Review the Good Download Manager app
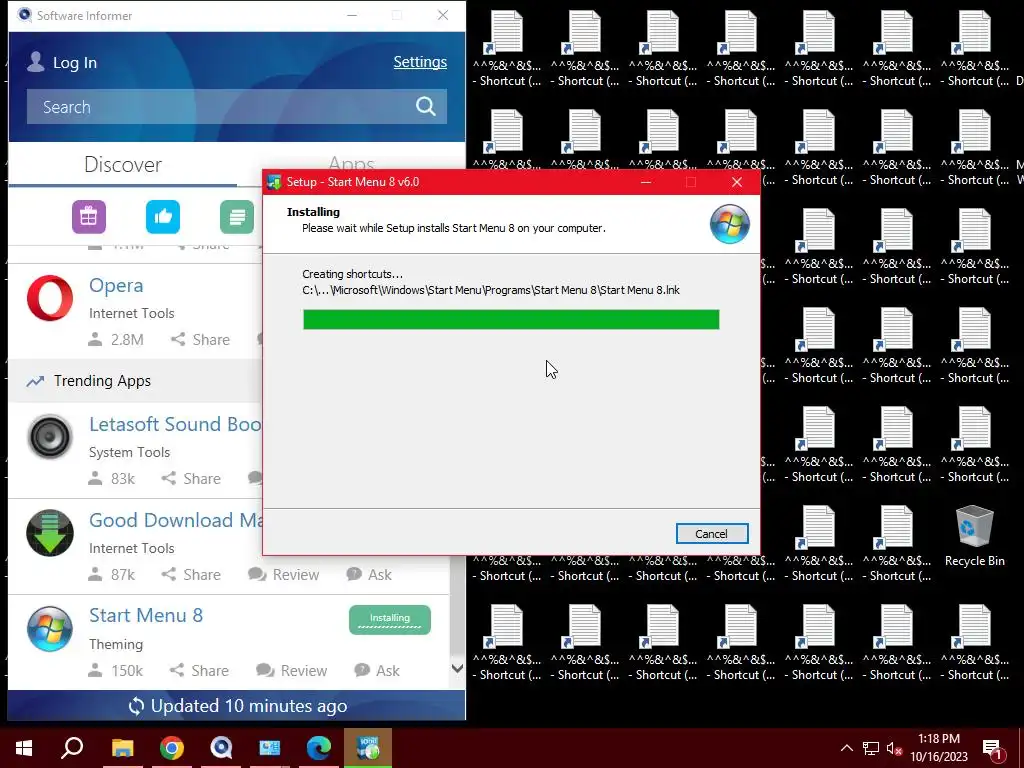 pos(283,575)
